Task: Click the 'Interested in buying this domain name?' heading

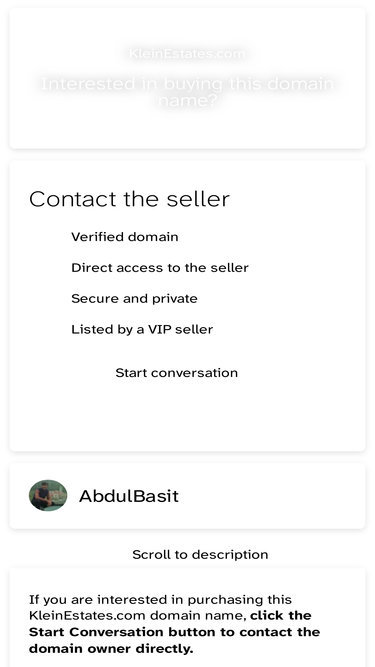Action: click(187, 92)
